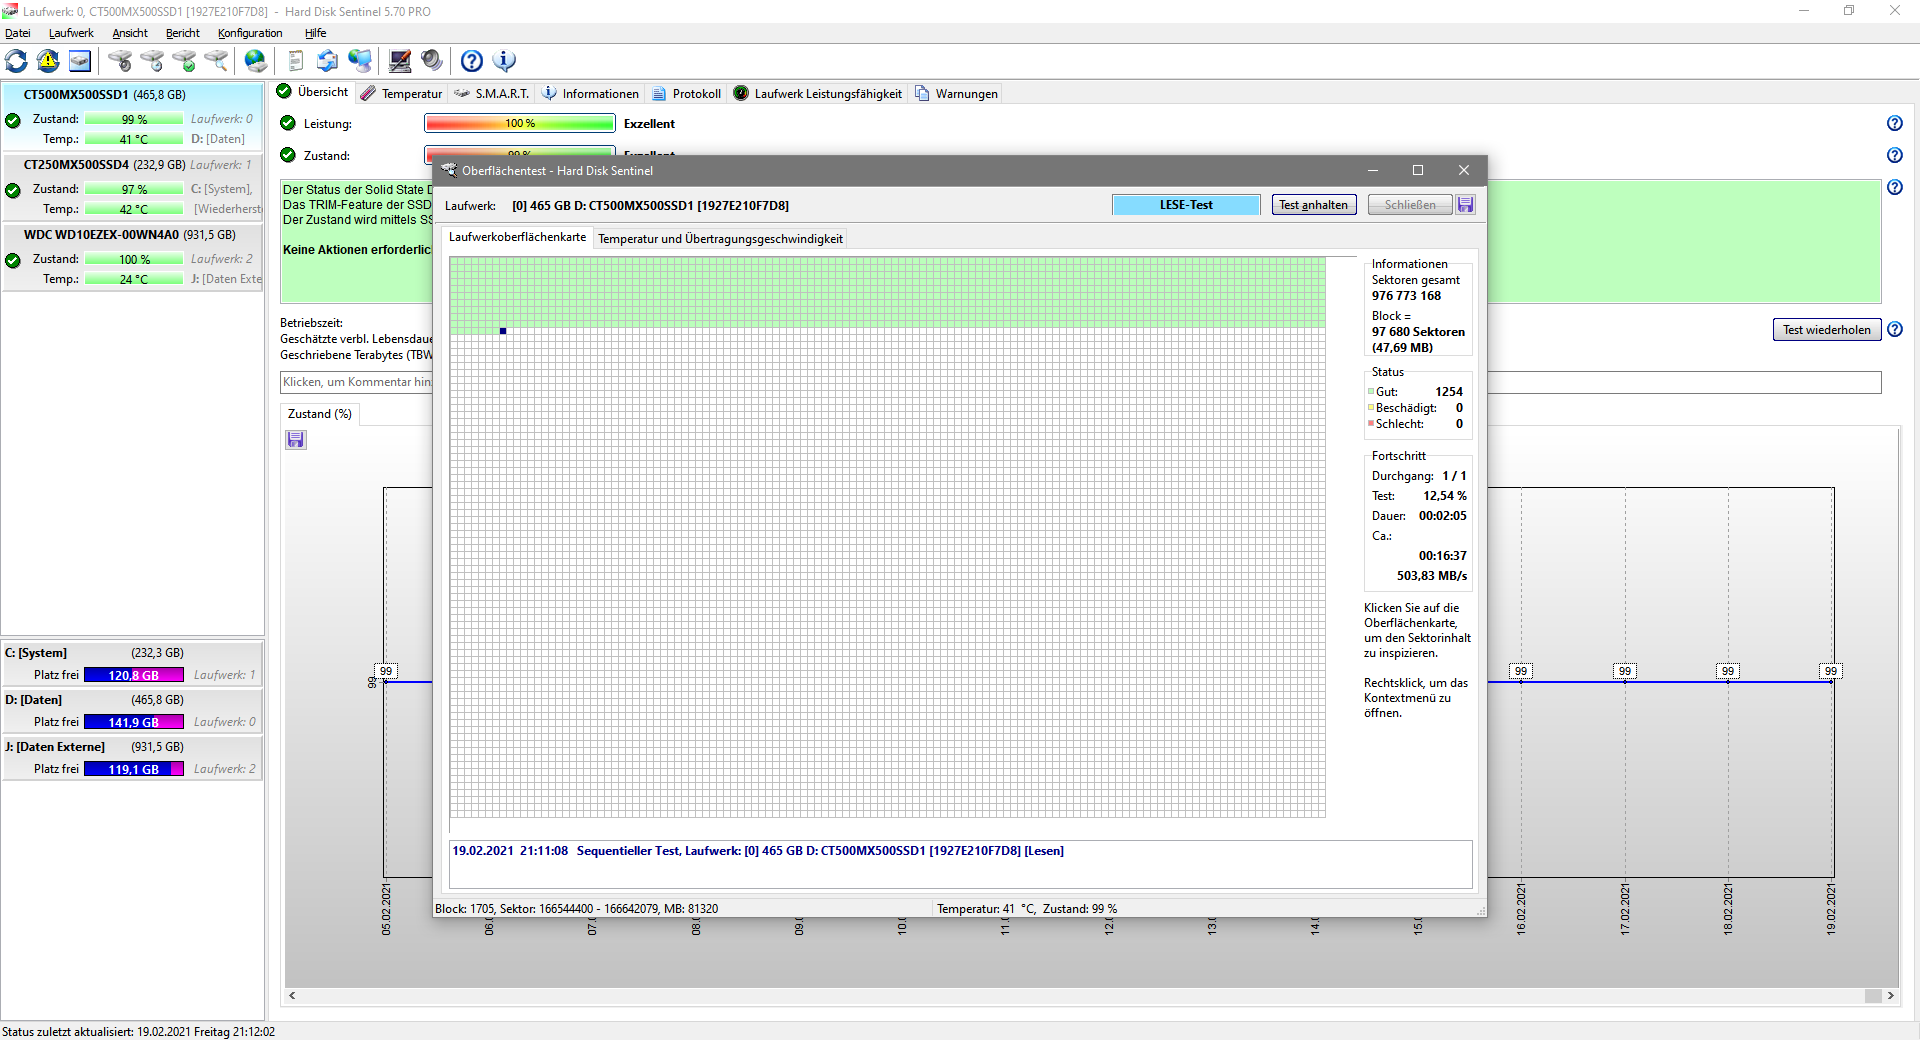Open Temperatur und Übertragungsgeschwindigkeit tab
Image resolution: width=1920 pixels, height=1040 pixels.
click(x=720, y=239)
